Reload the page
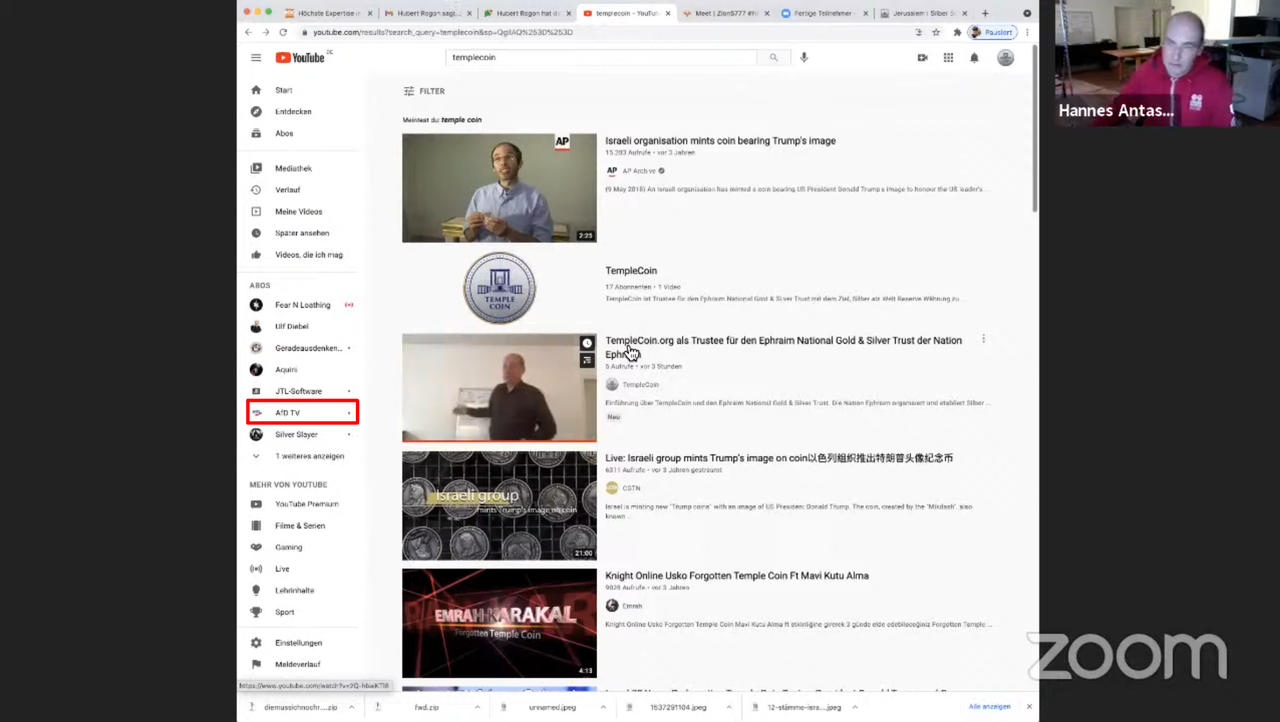The image size is (1280, 722). coord(283,32)
